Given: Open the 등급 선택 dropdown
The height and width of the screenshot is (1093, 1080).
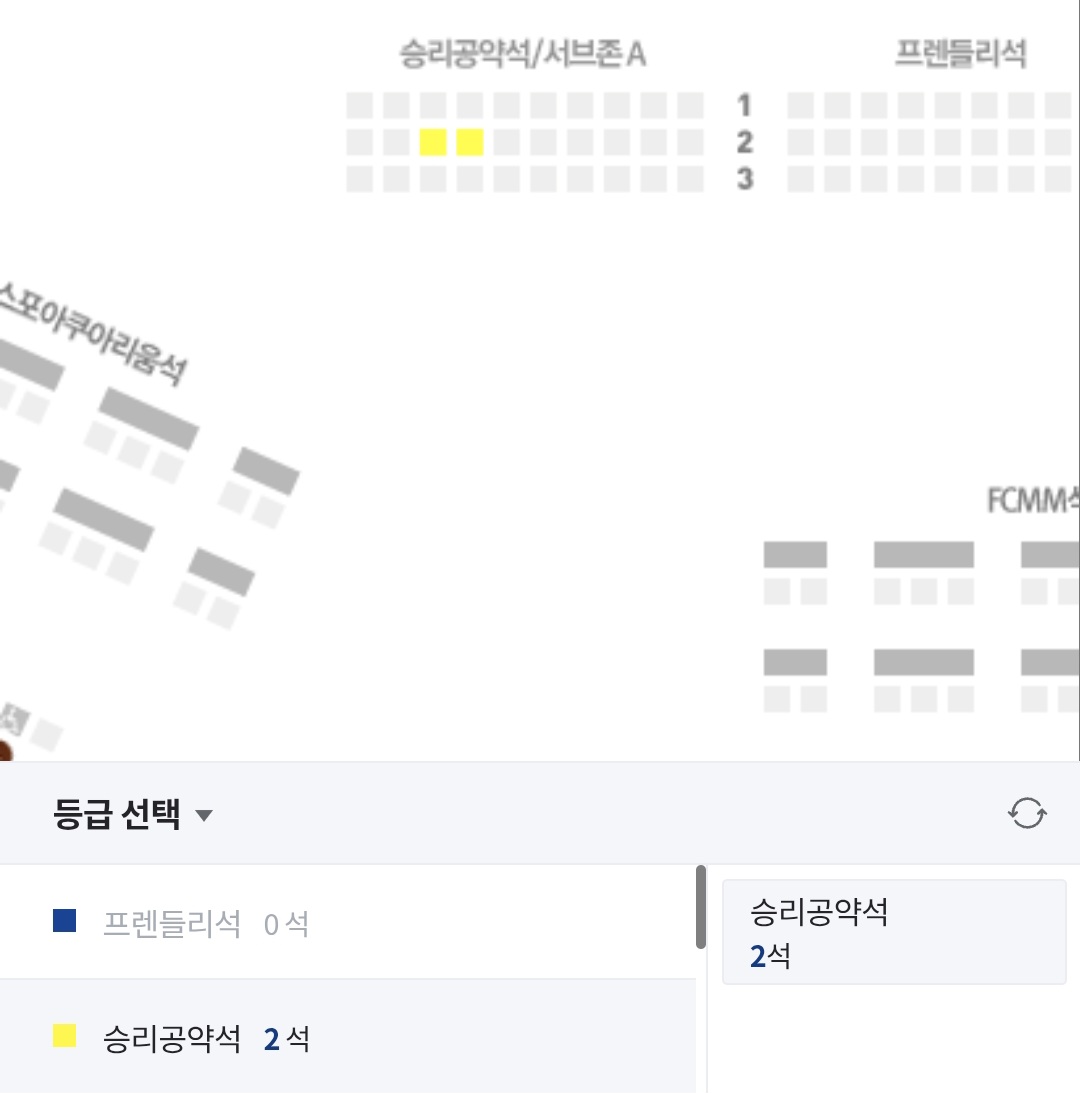Looking at the screenshot, I should coord(117,815).
